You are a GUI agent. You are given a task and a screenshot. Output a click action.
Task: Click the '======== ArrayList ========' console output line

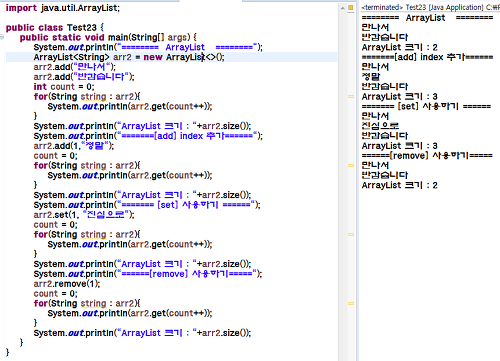[x=427, y=18]
